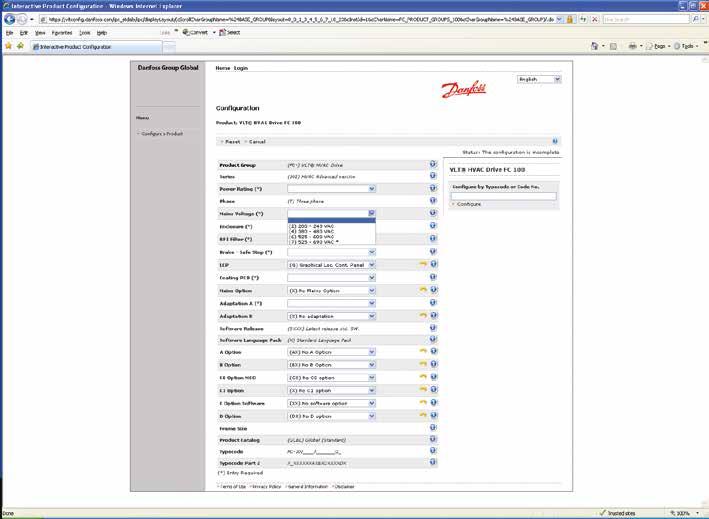This screenshot has width=709, height=519.
Task: Open the info icon beside Power Rating
Action: coord(433,188)
